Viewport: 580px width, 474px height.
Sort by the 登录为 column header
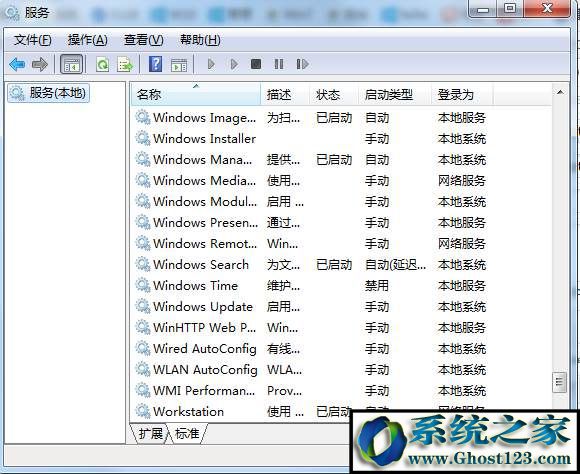tap(462, 95)
